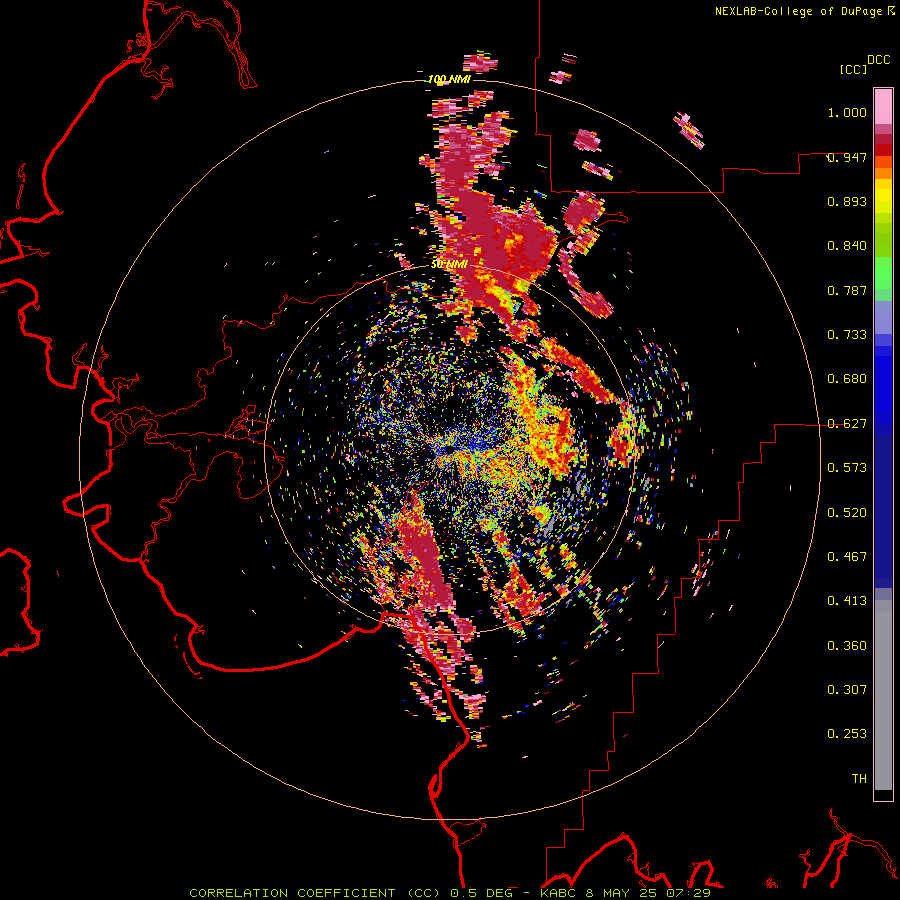Select the 0.947 scale value

tap(847, 157)
